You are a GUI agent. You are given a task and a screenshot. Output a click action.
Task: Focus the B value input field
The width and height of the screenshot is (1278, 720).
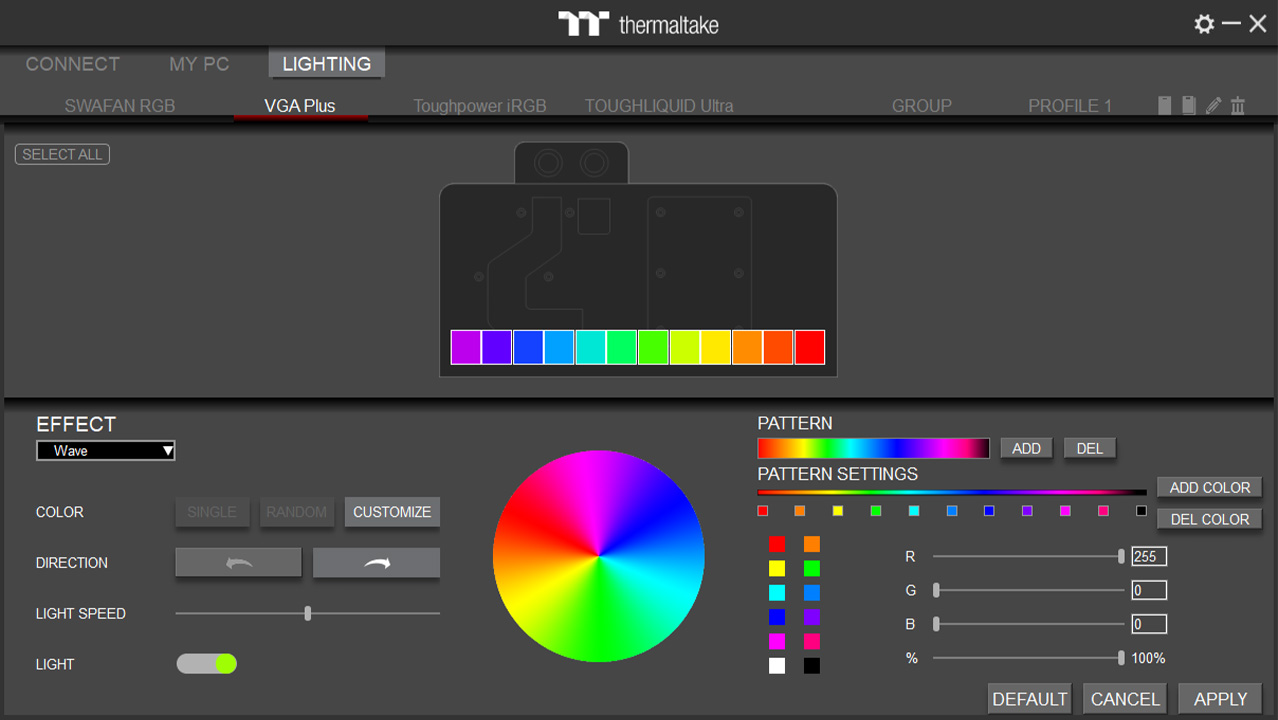tap(1149, 624)
